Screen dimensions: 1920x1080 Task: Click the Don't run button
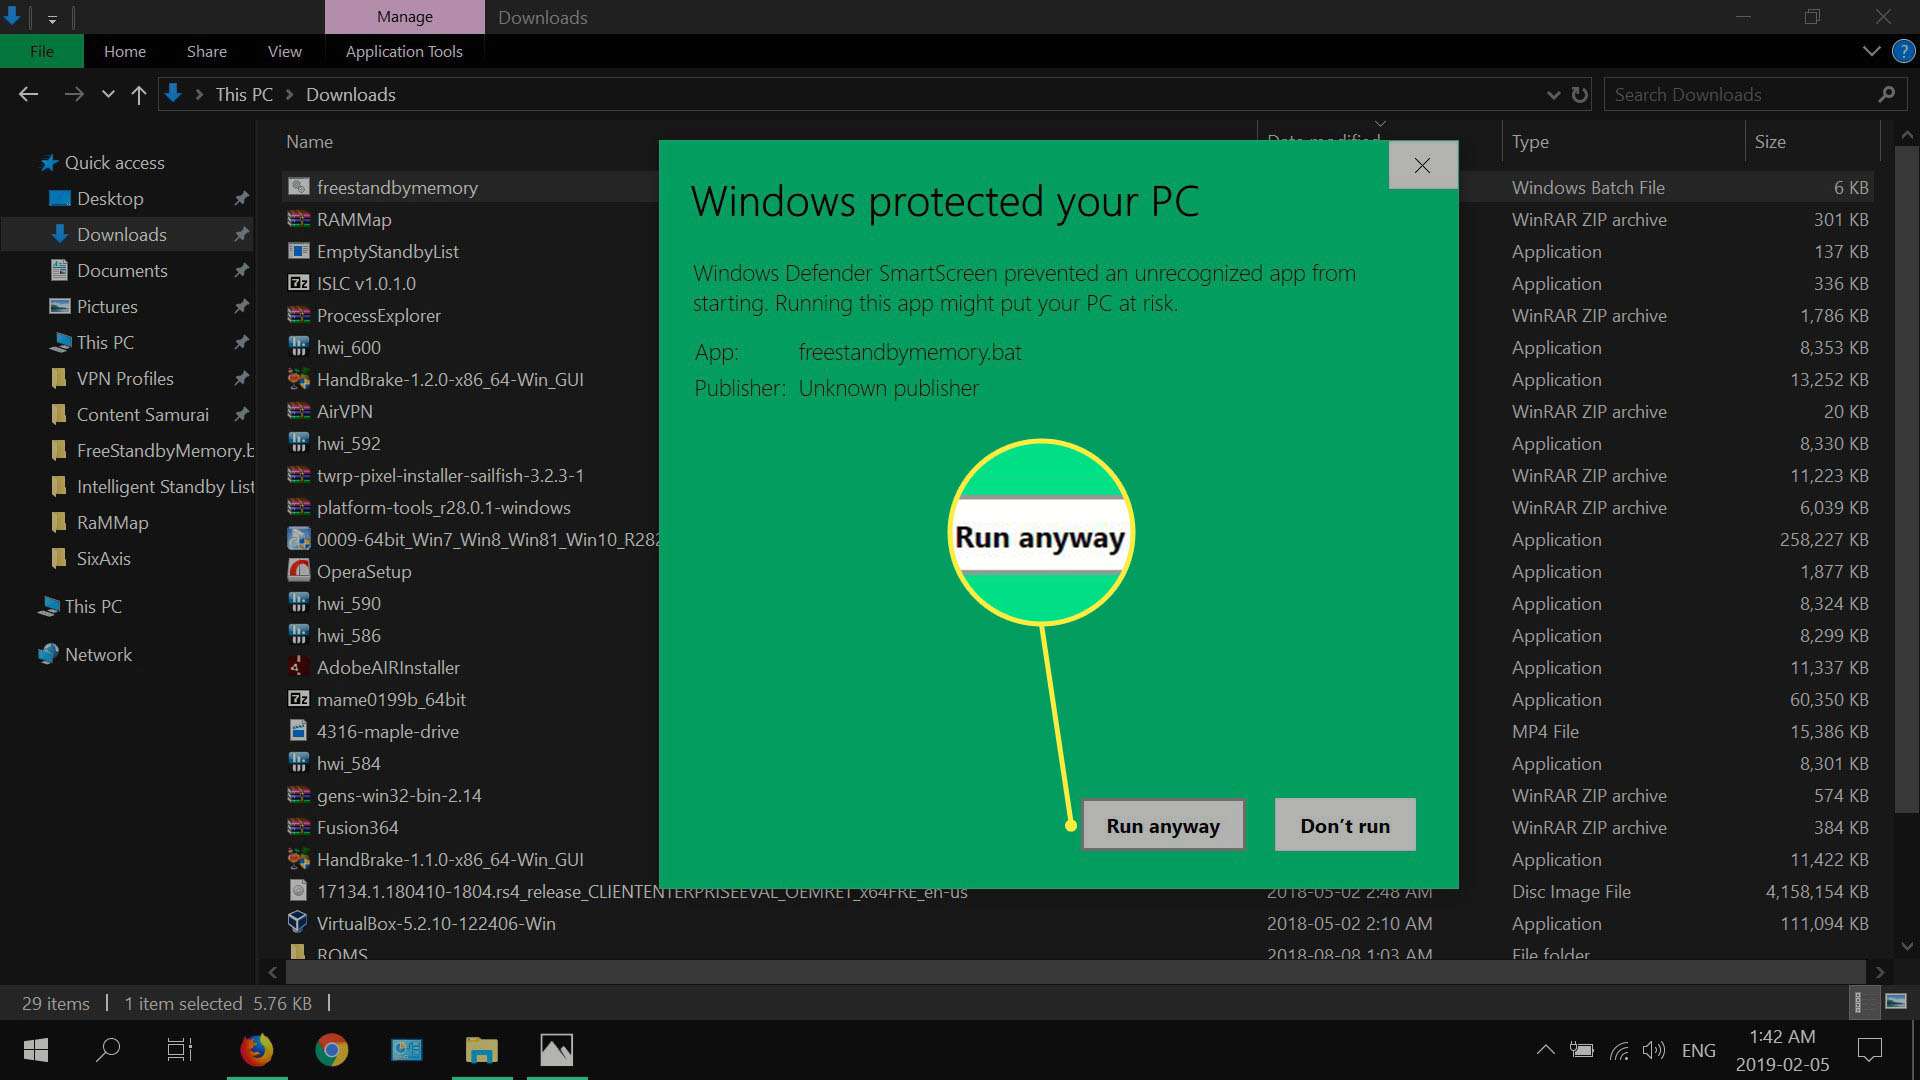1345,824
